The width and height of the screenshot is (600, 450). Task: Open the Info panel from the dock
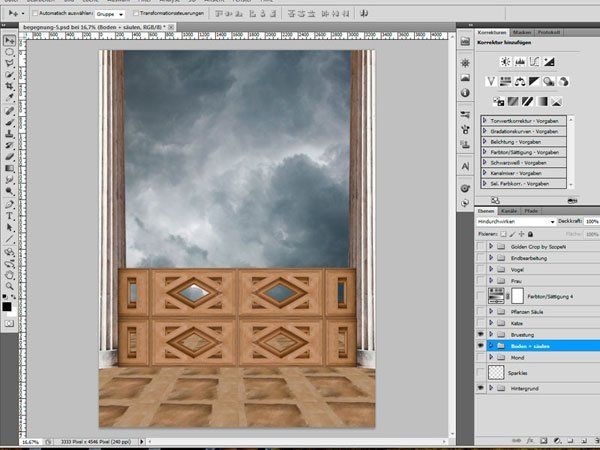click(x=465, y=93)
